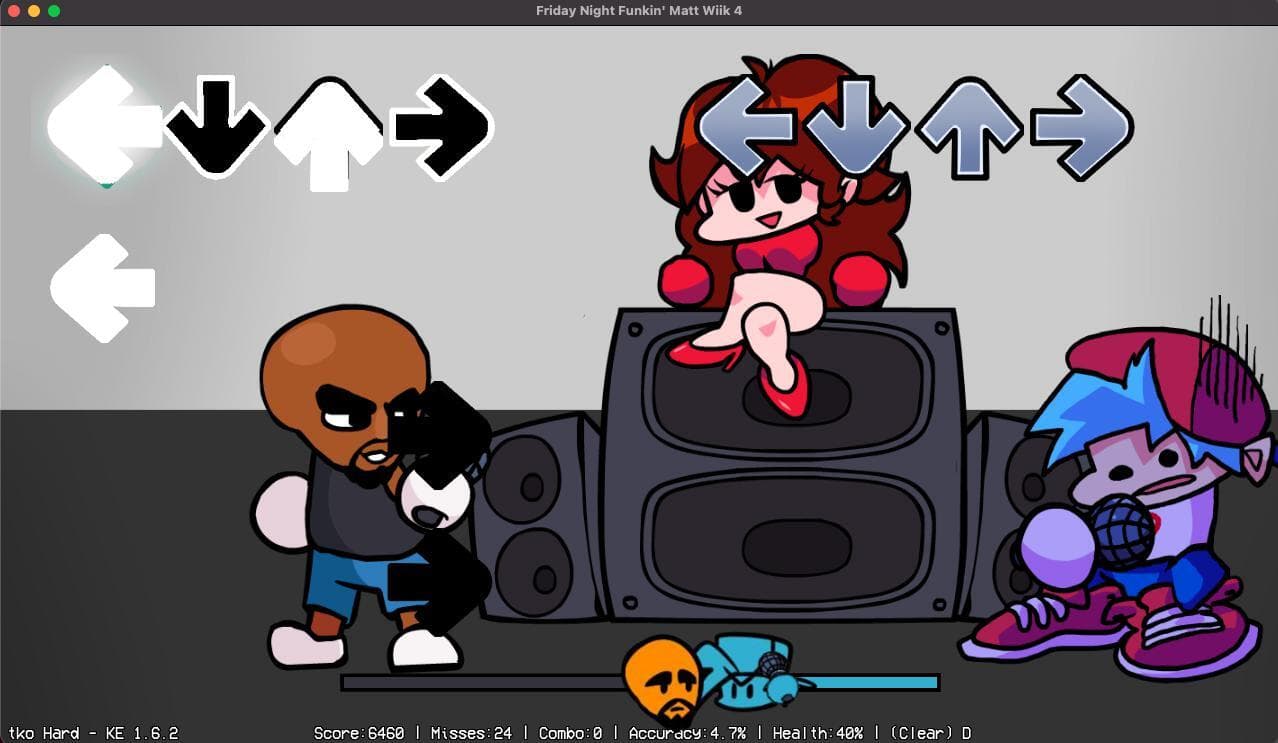Click the "(Clear) D" rating text
Image resolution: width=1278 pixels, height=743 pixels.
[x=930, y=733]
